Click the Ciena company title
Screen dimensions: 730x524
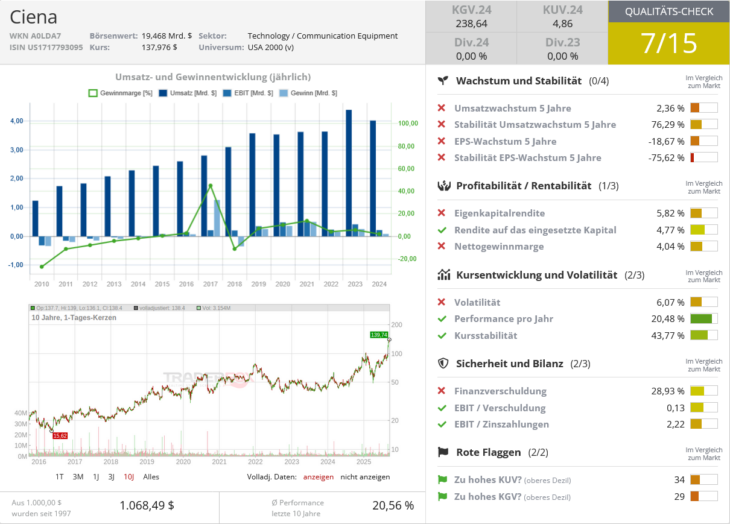[x=34, y=17]
